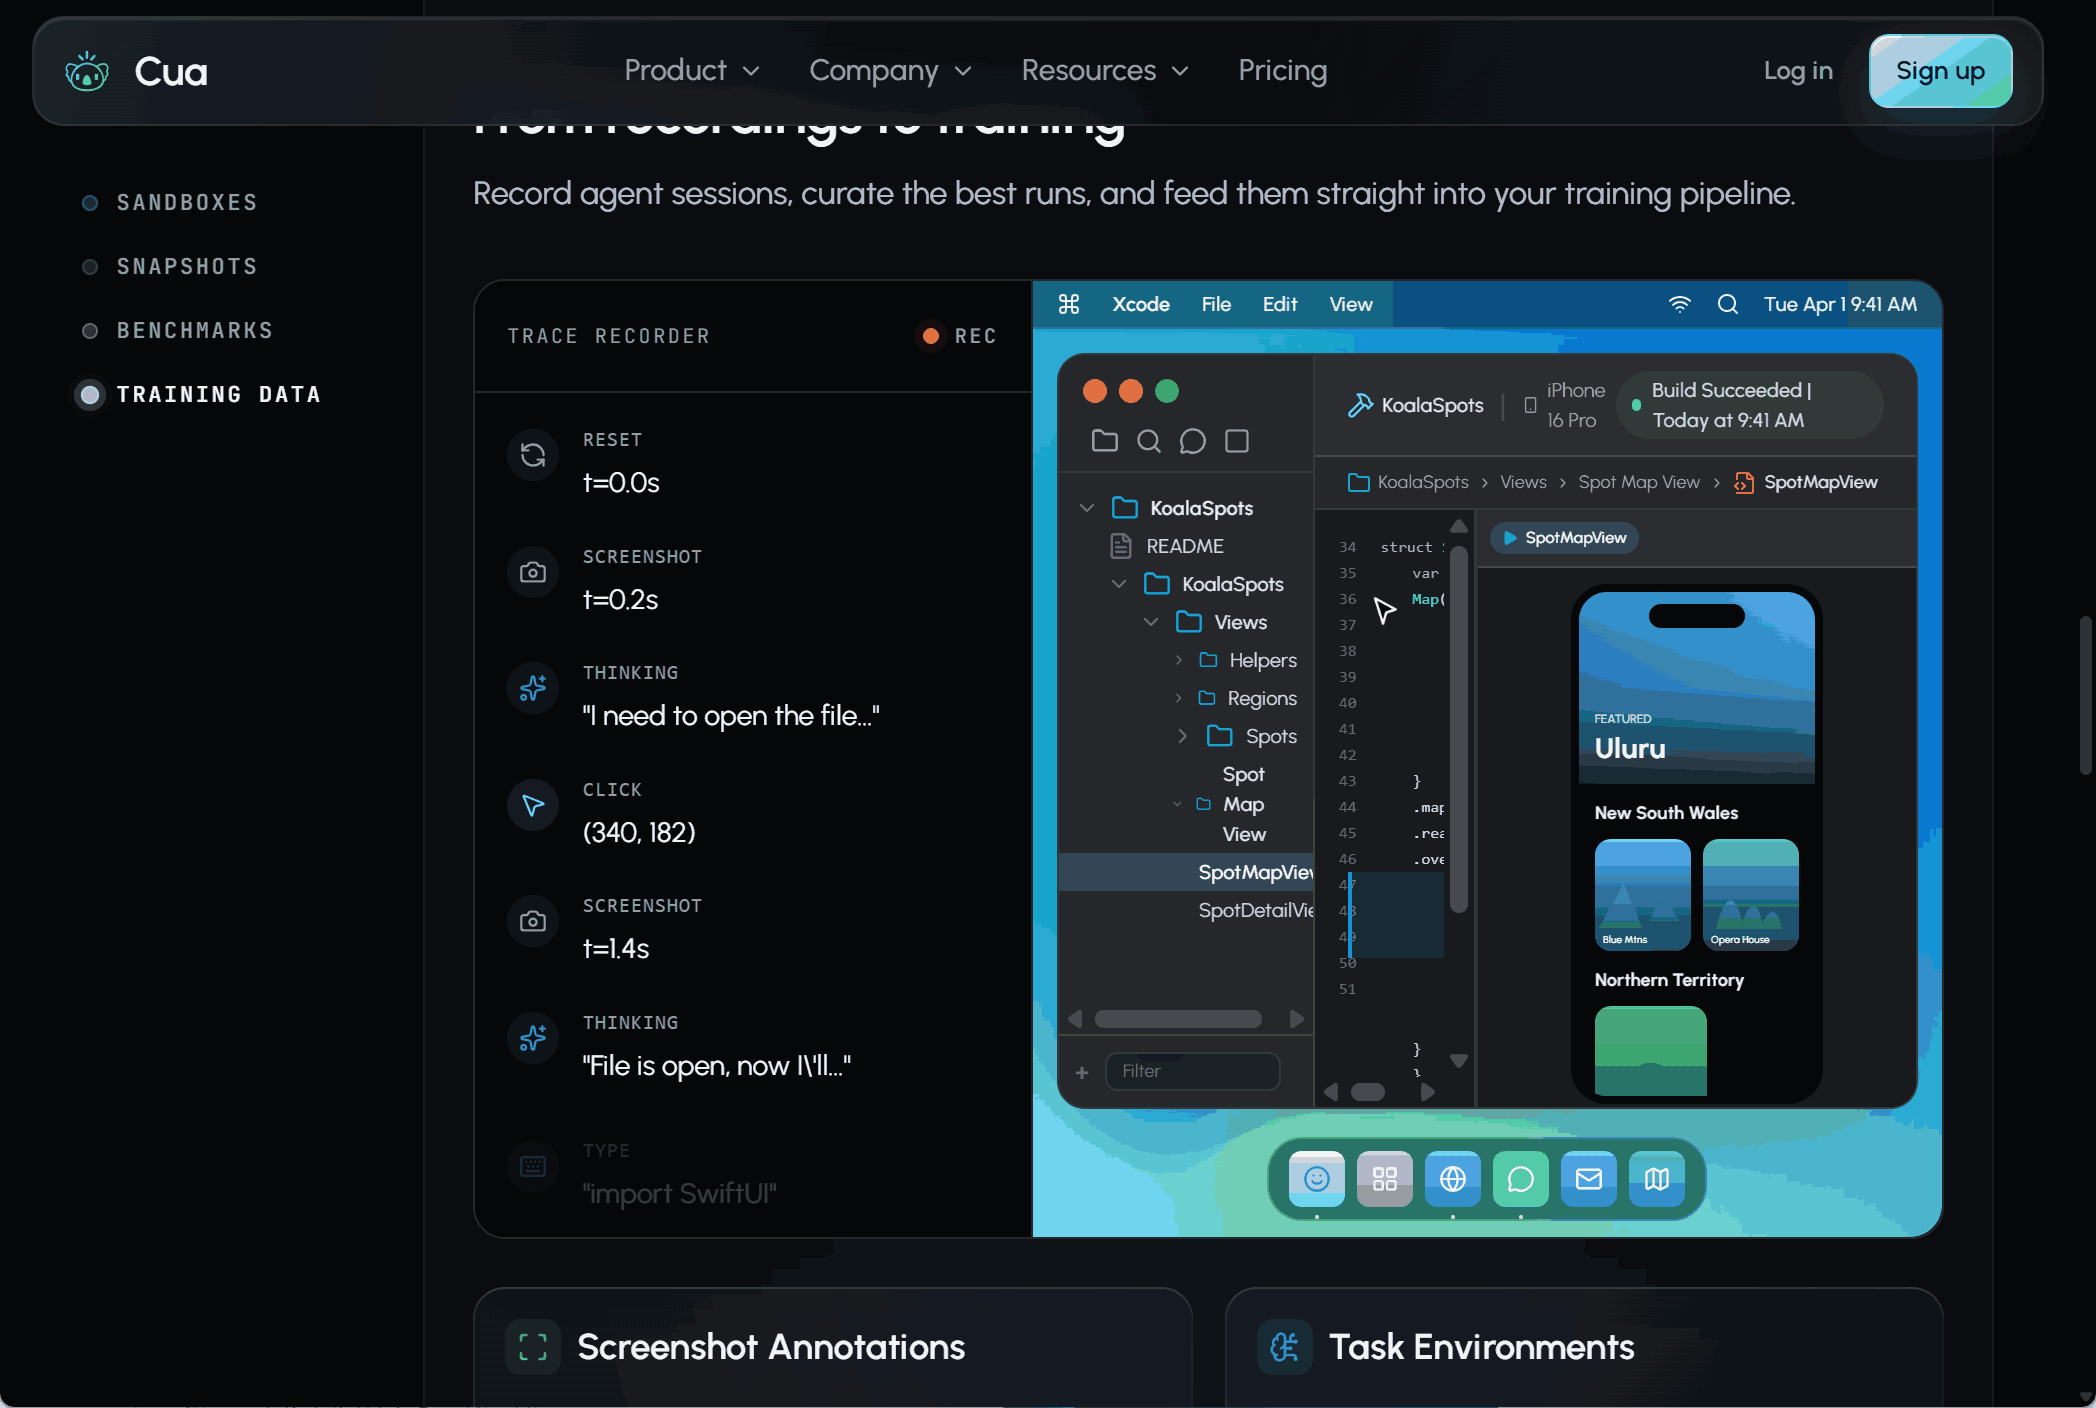Click the Screenshot Annotations card icon

[x=533, y=1347]
